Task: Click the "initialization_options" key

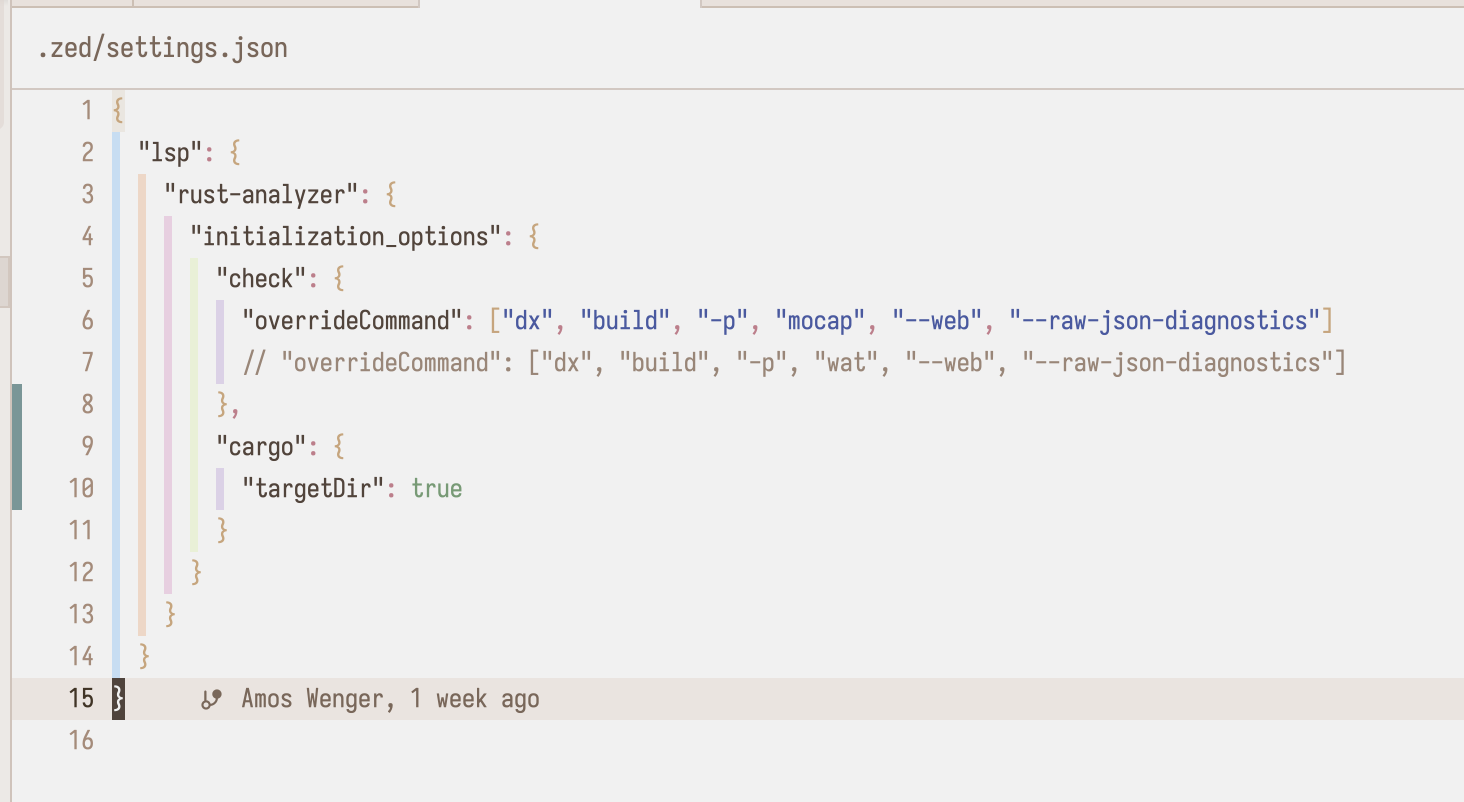Action: tap(345, 237)
